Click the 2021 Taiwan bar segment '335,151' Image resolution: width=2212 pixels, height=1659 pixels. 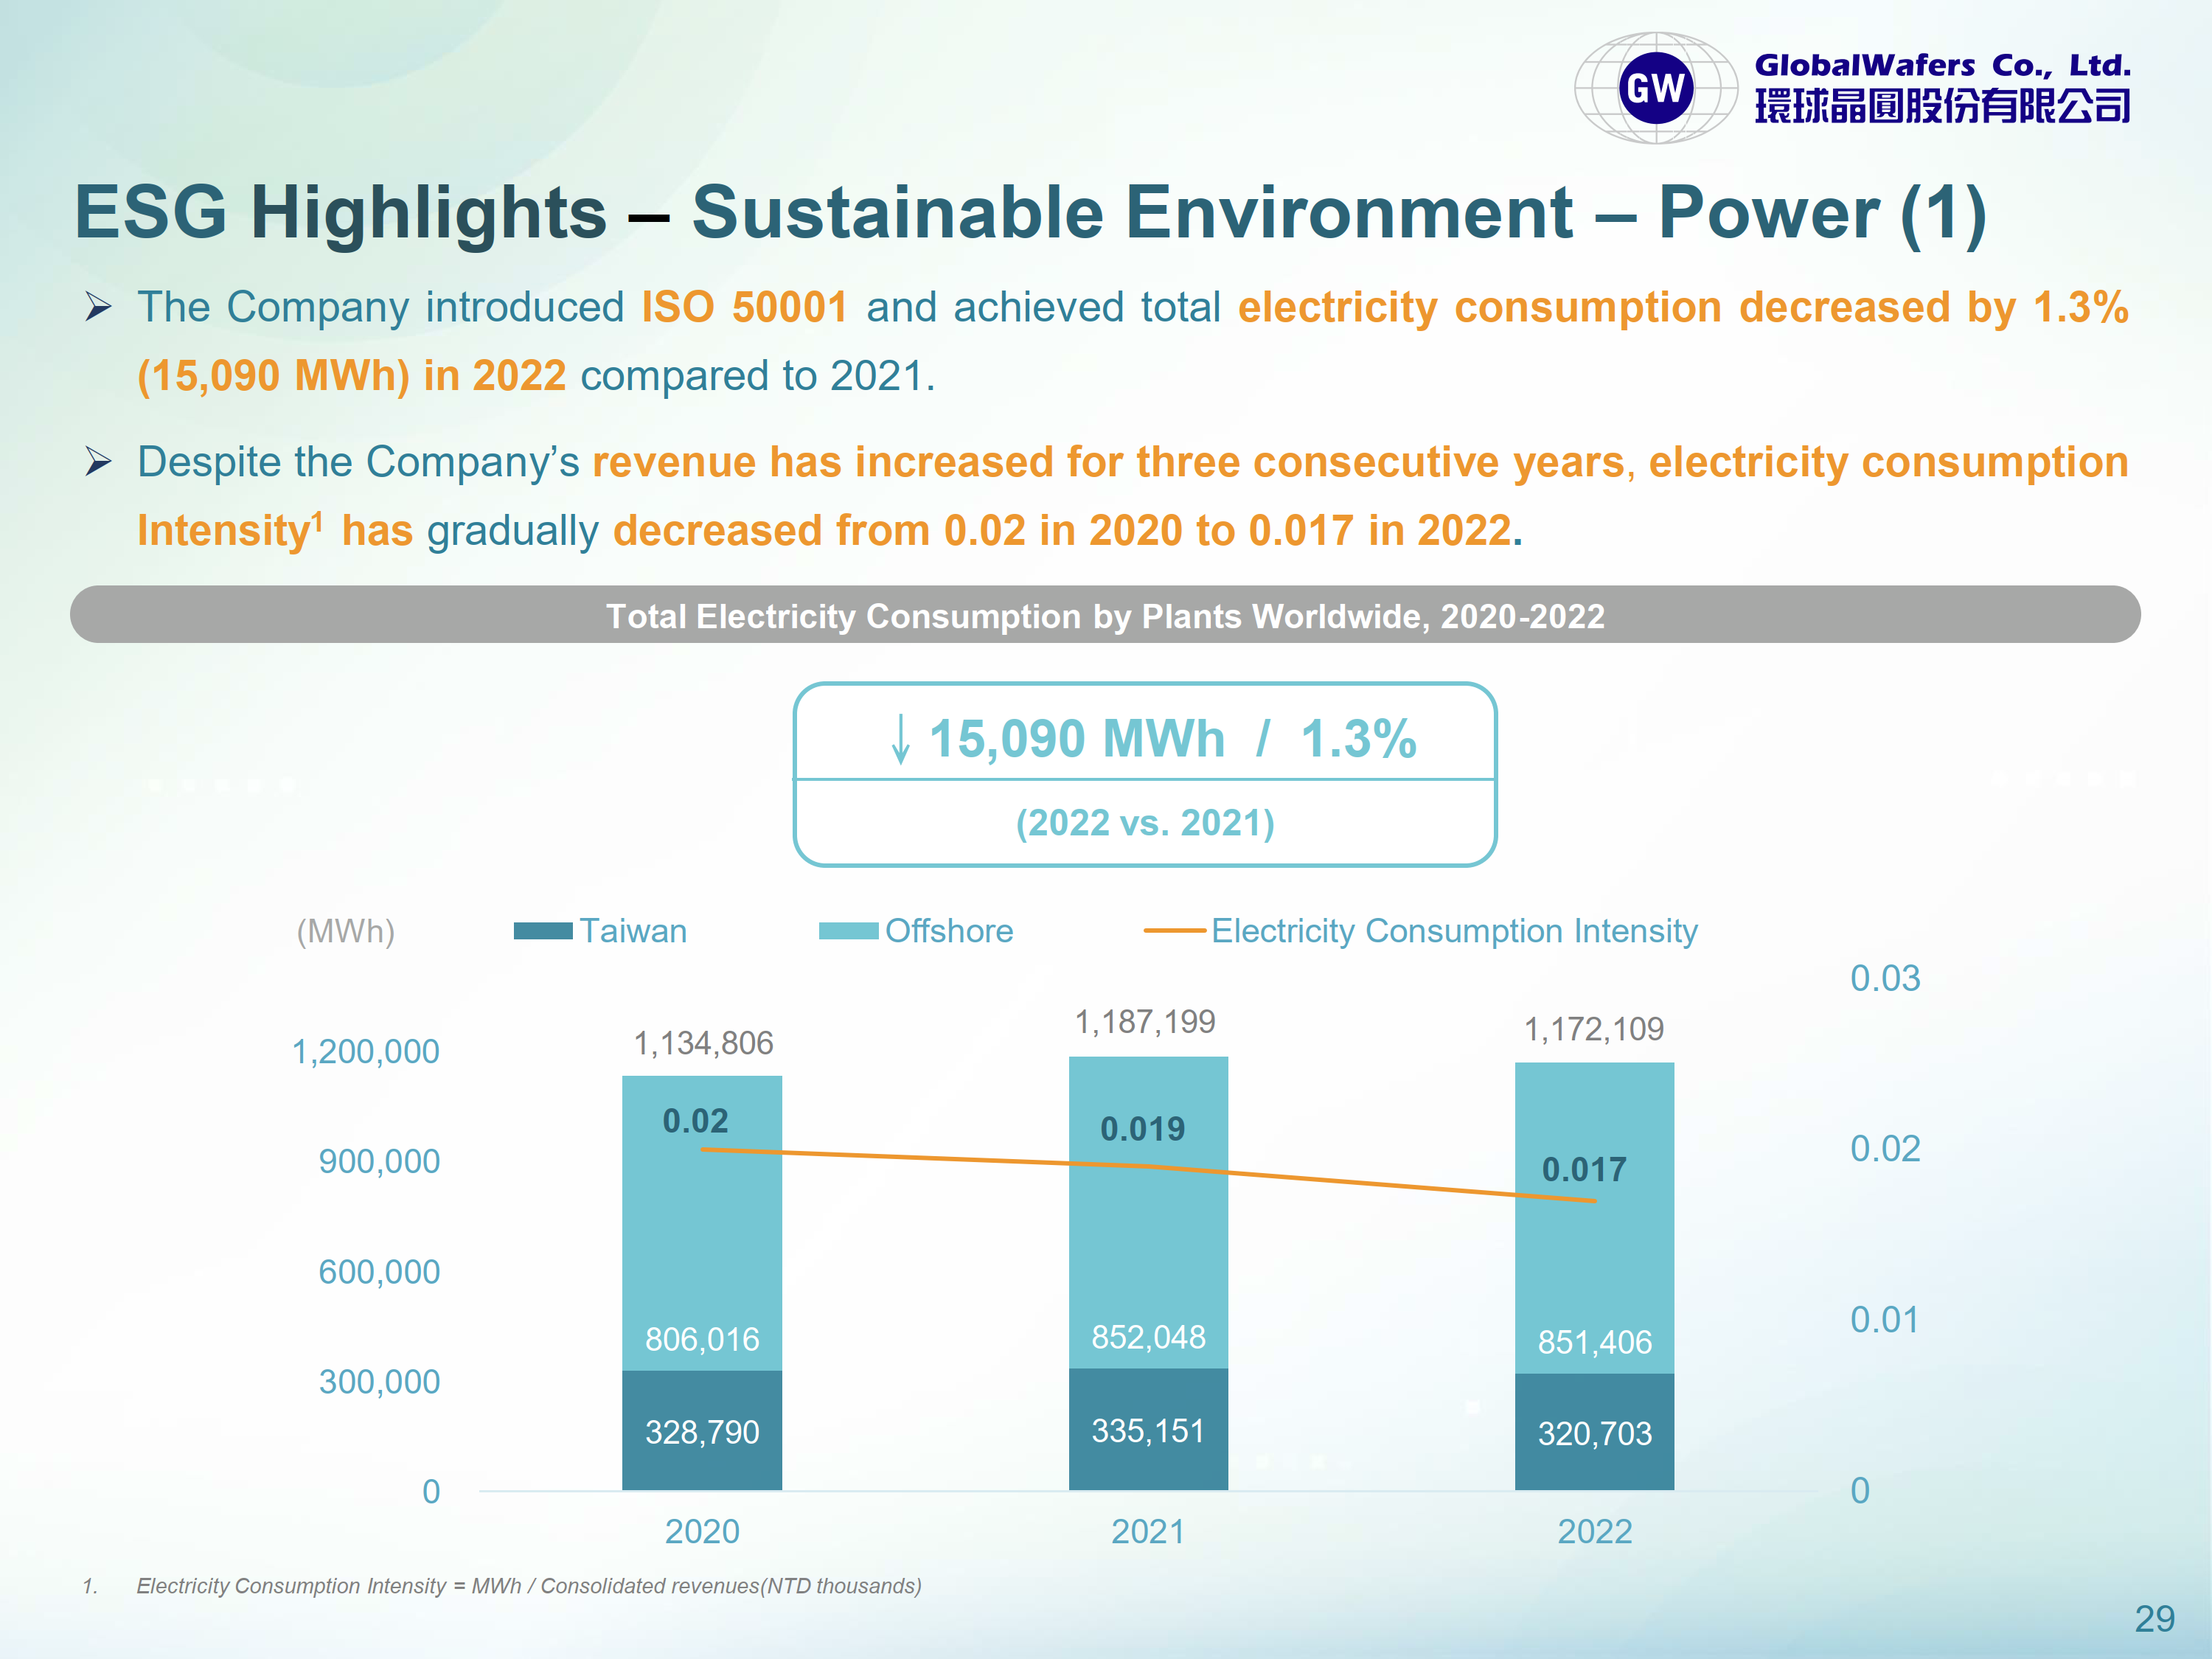pyautogui.click(x=1148, y=1429)
